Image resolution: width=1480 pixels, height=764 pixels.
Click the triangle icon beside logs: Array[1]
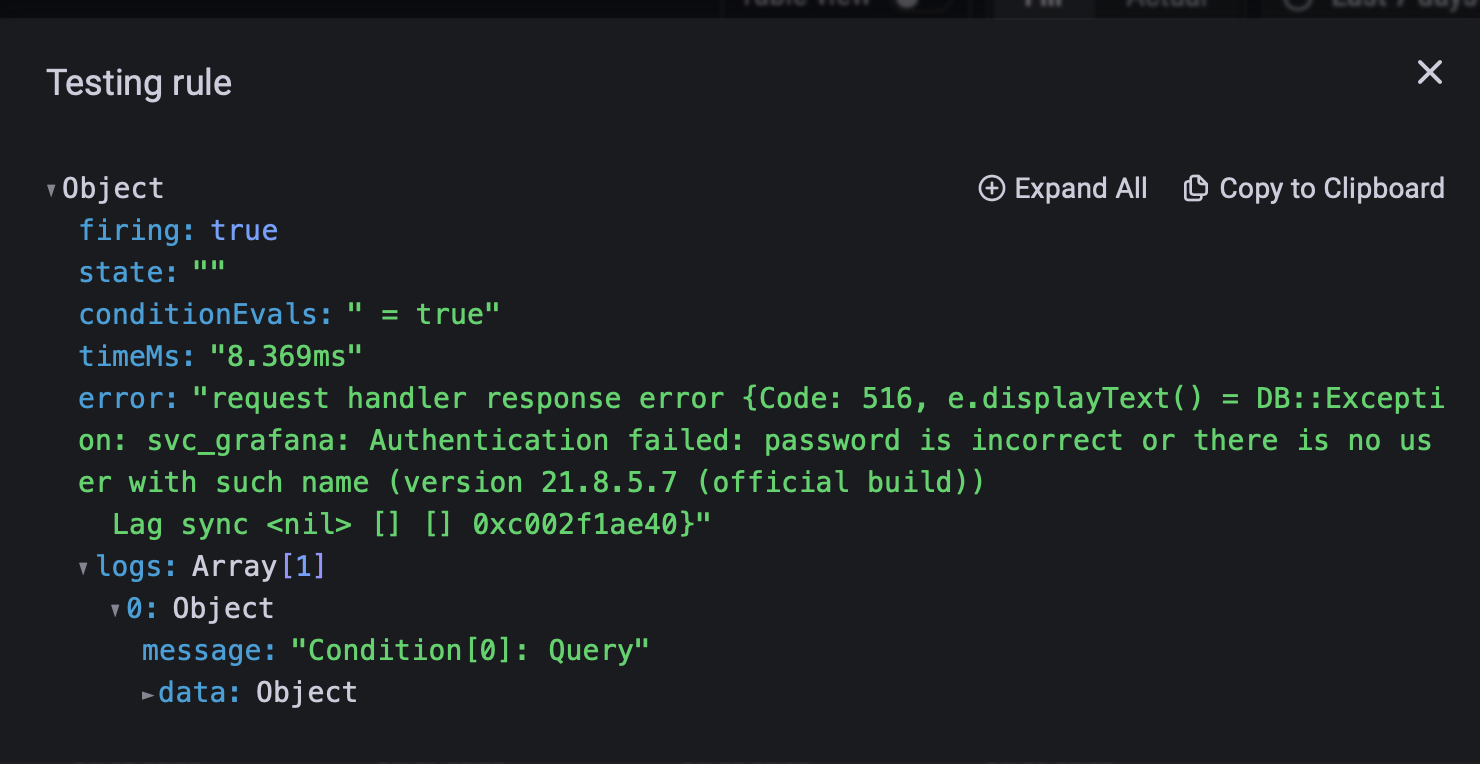click(83, 566)
